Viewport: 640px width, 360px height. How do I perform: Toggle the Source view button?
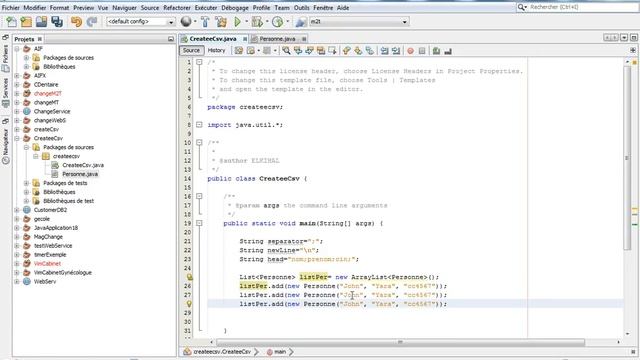click(191, 50)
